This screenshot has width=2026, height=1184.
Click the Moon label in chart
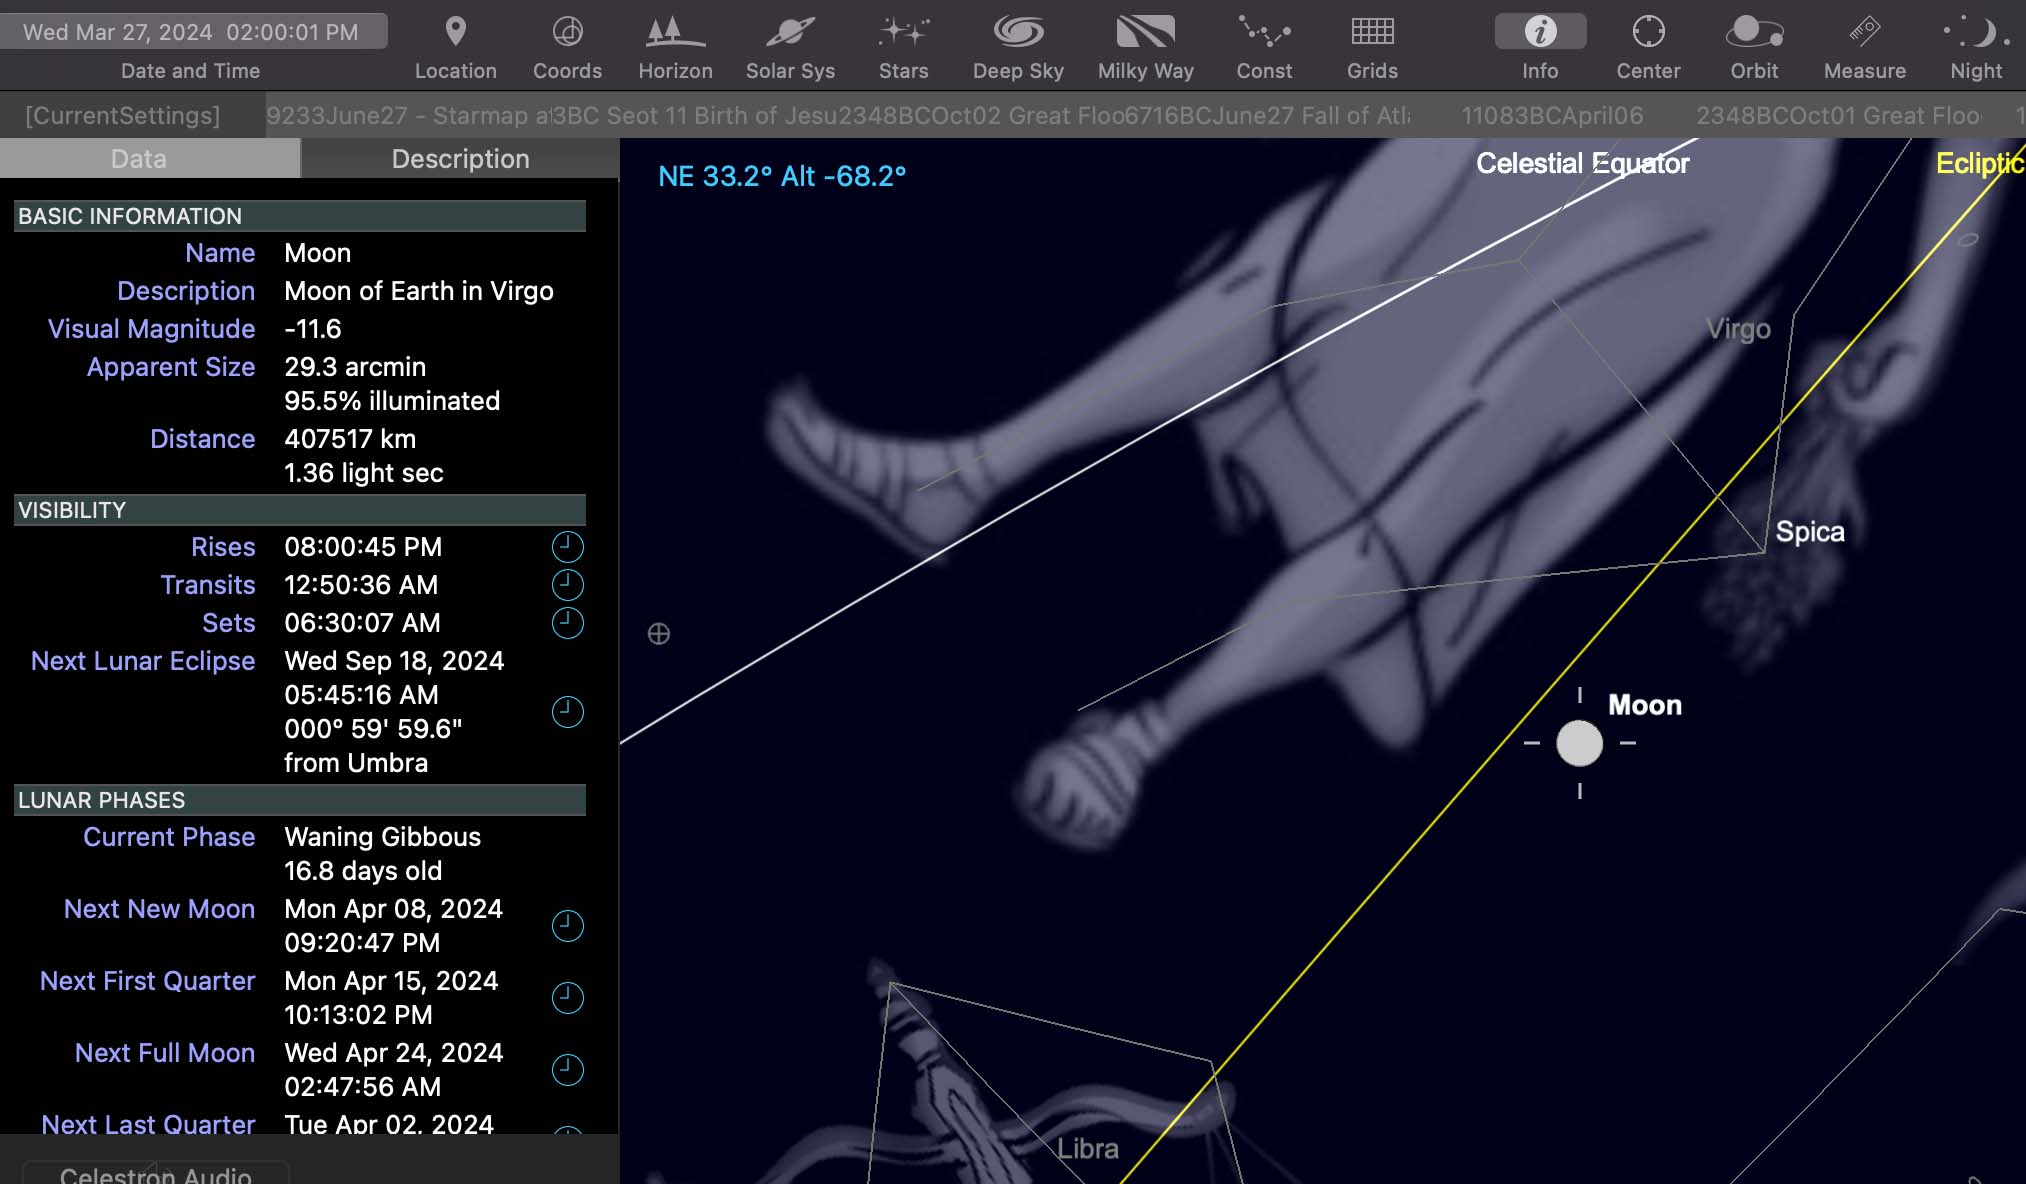coord(1645,705)
